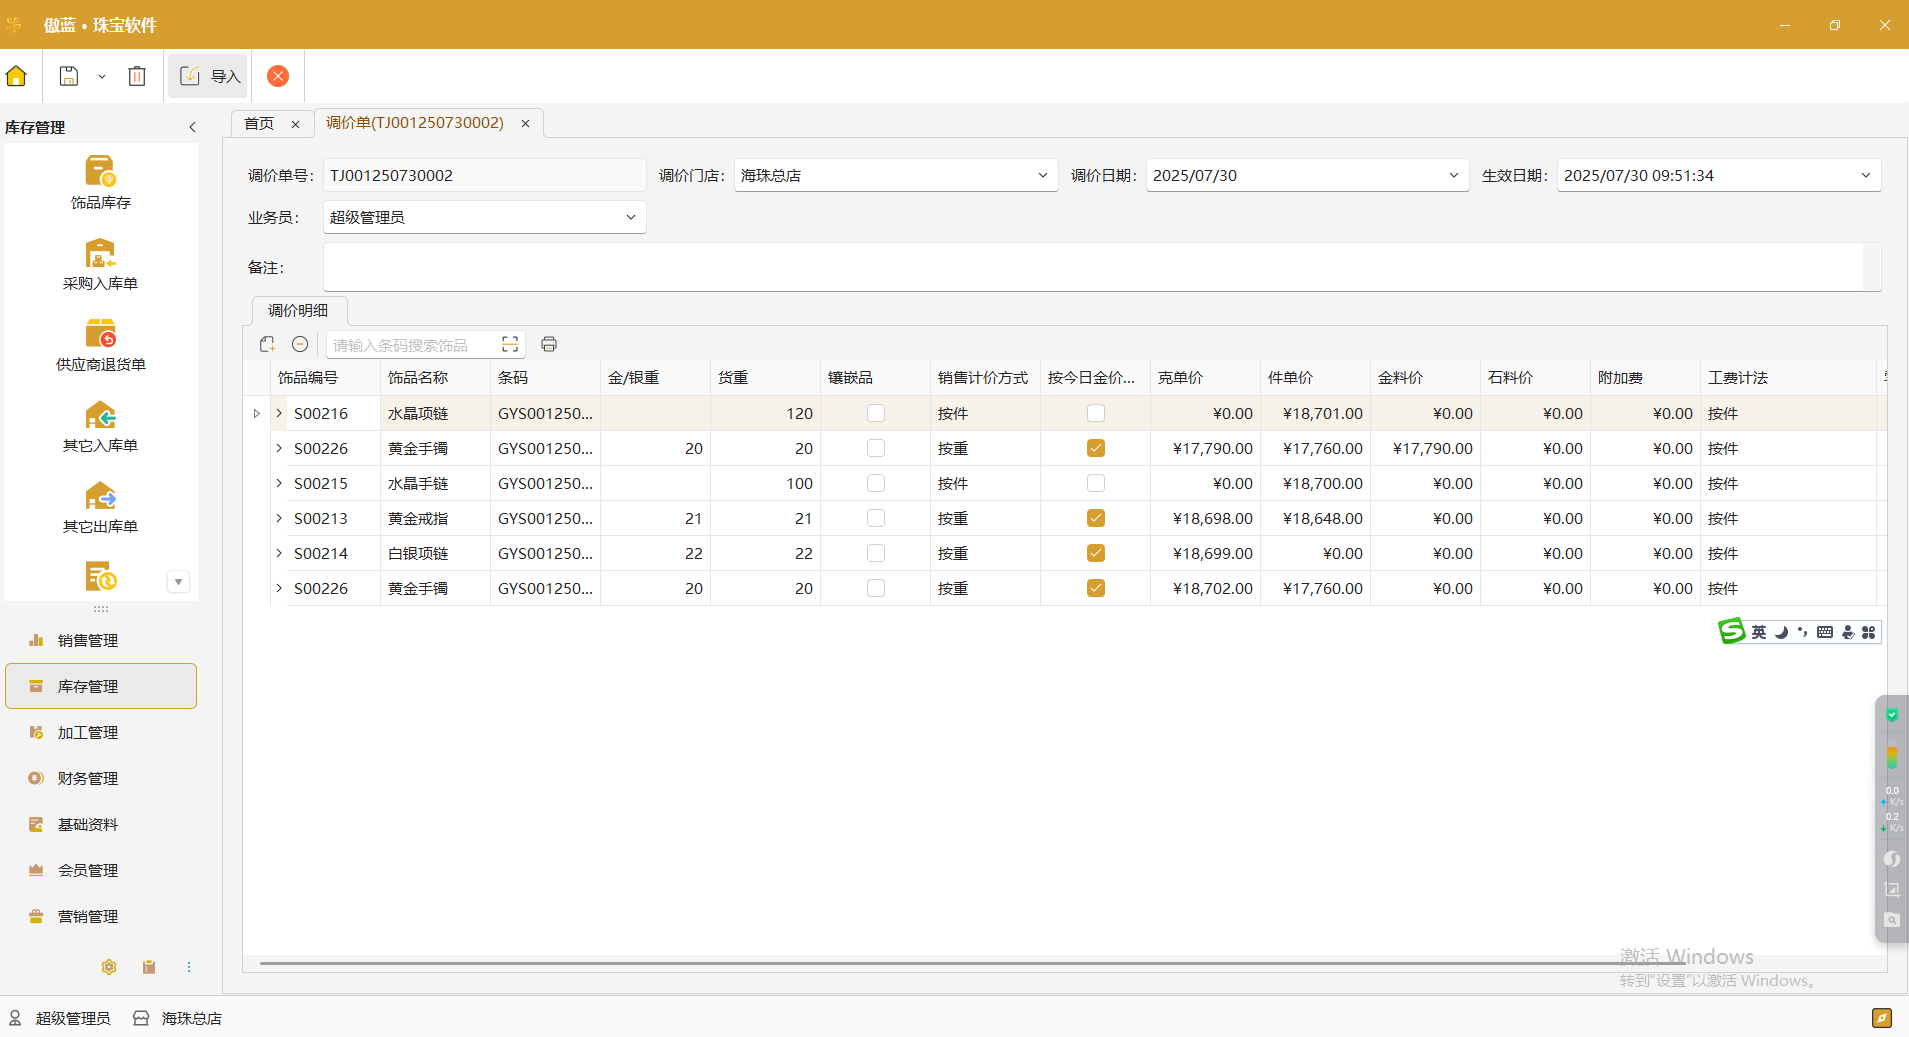
Task: Save the price adjustment with the save icon
Action: [x=68, y=75]
